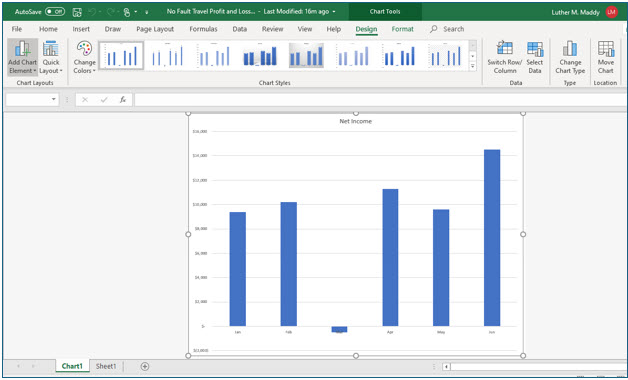Expand the Chart Styles gallery More arrow

coord(473,66)
